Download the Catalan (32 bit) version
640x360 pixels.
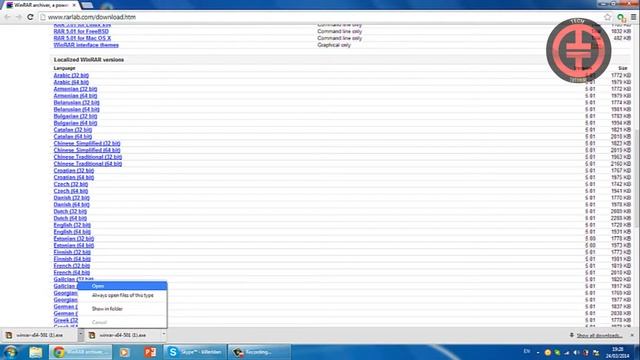pos(73,130)
